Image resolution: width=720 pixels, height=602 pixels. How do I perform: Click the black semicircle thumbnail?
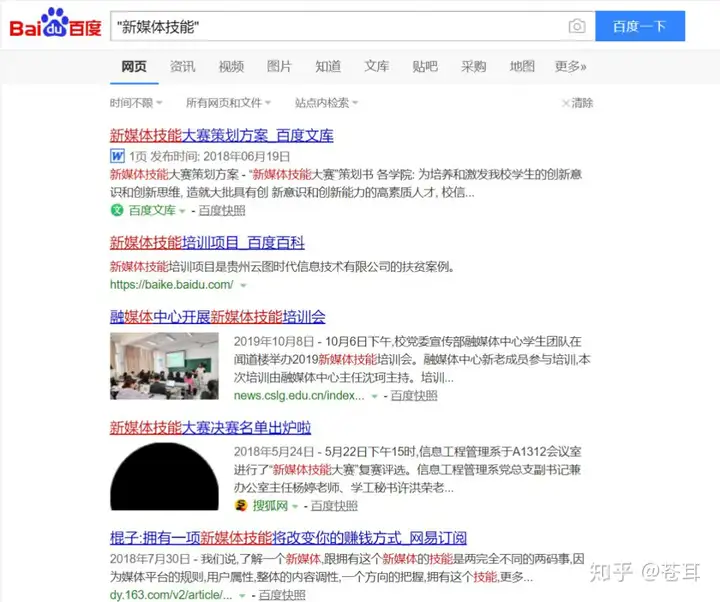click(x=164, y=477)
